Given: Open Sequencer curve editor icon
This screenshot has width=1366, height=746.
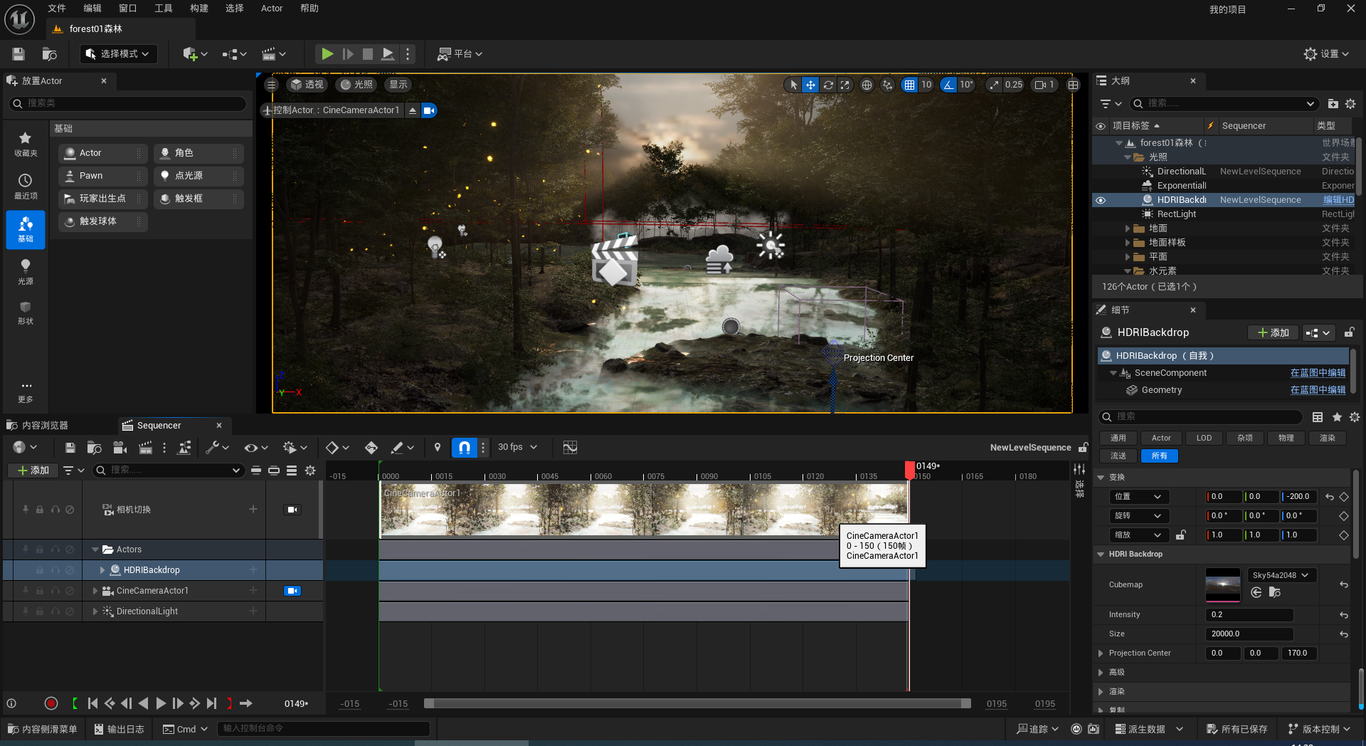Looking at the screenshot, I should pos(570,447).
